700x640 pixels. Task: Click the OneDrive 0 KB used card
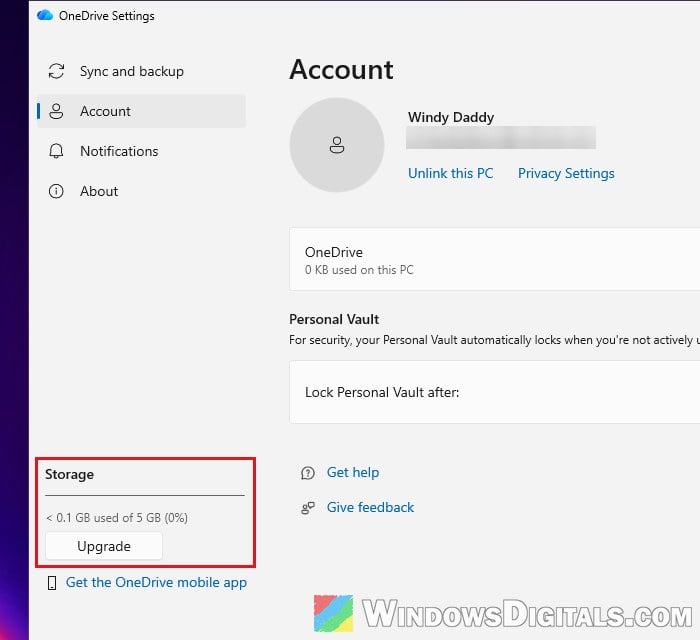[495, 259]
